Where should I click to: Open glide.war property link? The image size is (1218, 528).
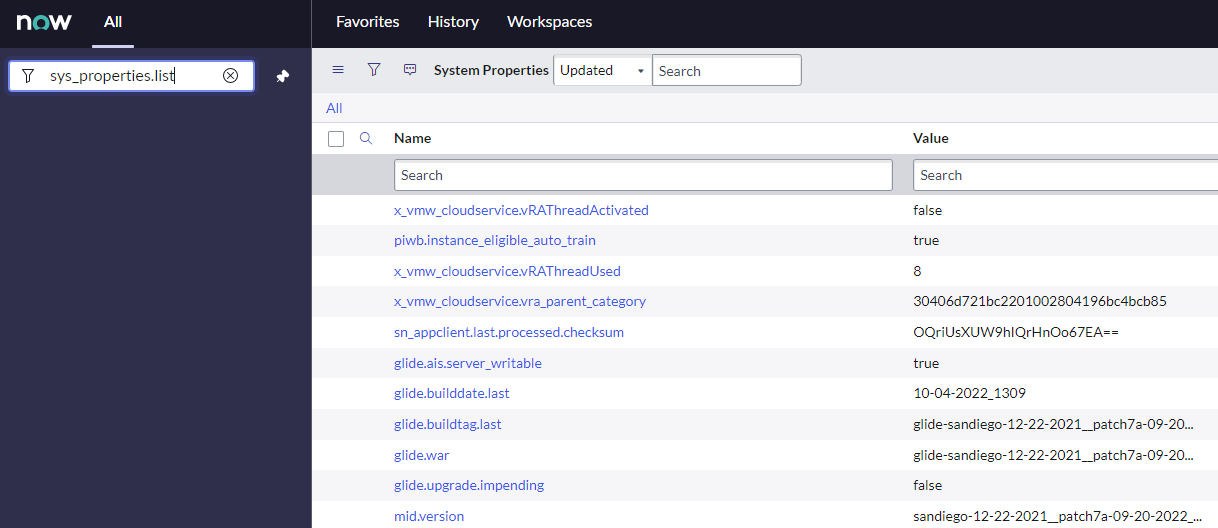click(422, 455)
